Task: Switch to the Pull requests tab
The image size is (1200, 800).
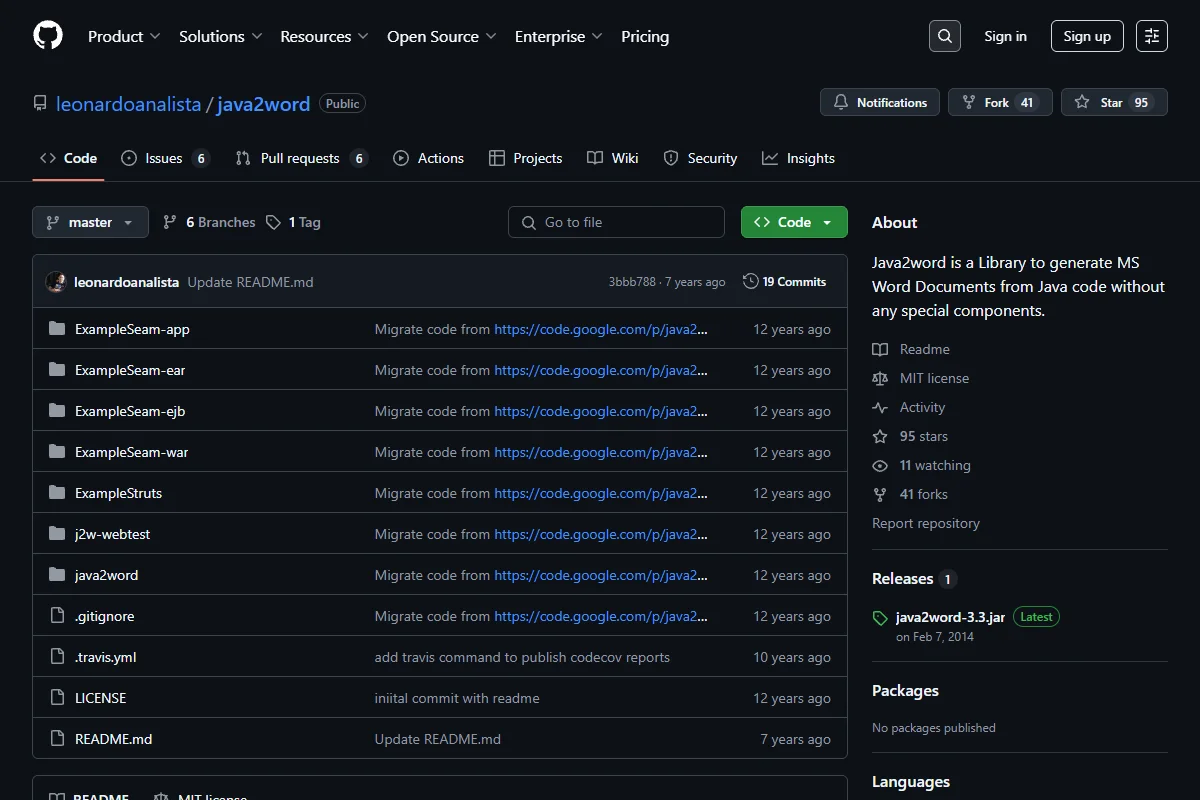Action: 302,158
